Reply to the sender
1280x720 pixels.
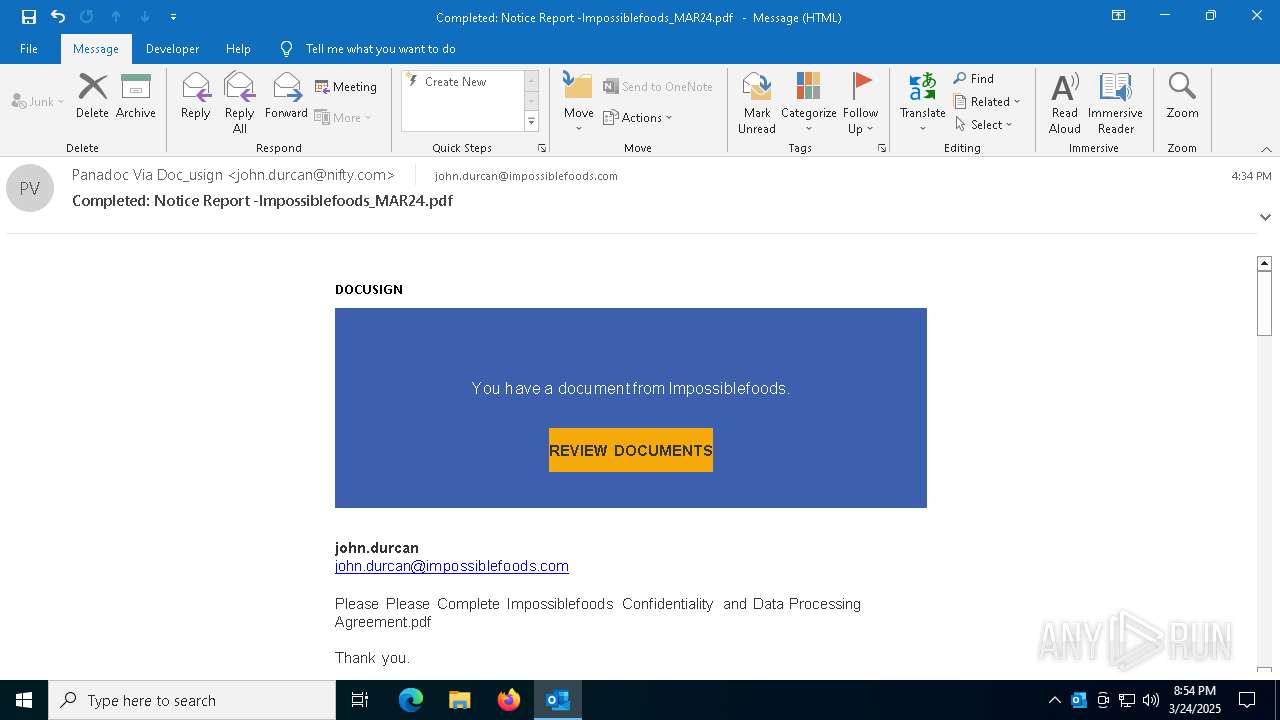(x=196, y=96)
